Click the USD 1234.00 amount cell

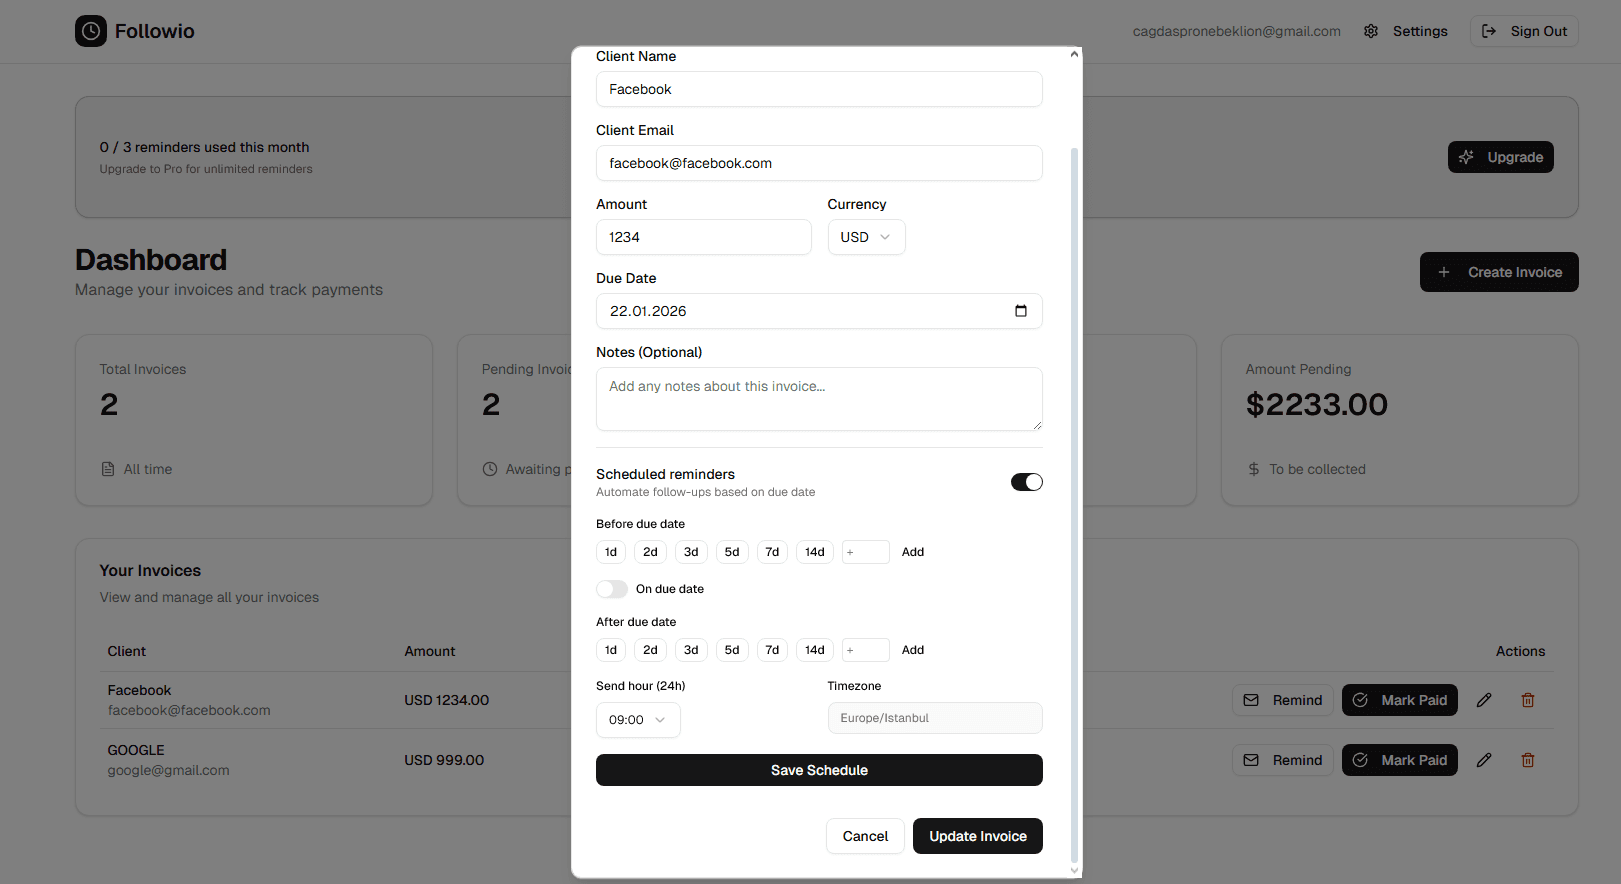[x=447, y=700]
